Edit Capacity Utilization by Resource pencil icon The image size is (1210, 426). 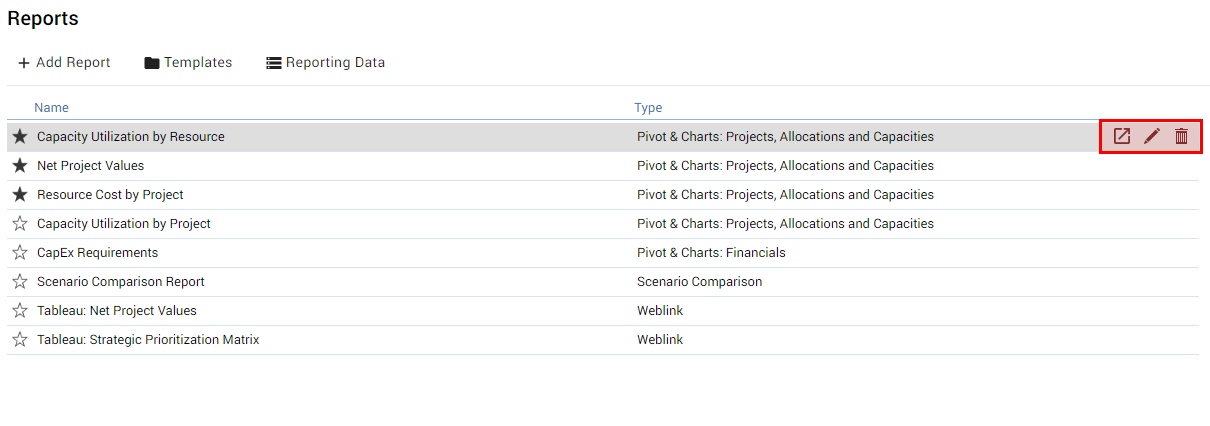[1152, 136]
